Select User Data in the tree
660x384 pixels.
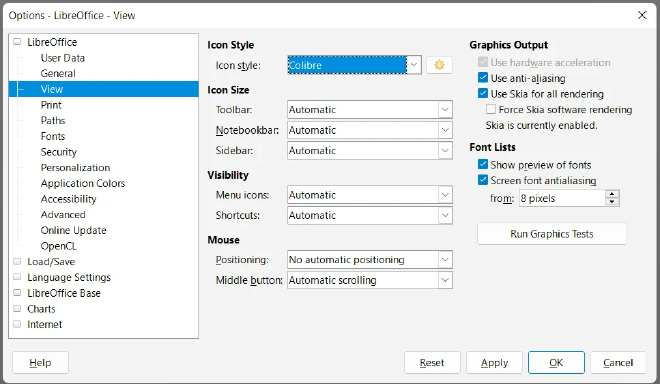click(63, 58)
